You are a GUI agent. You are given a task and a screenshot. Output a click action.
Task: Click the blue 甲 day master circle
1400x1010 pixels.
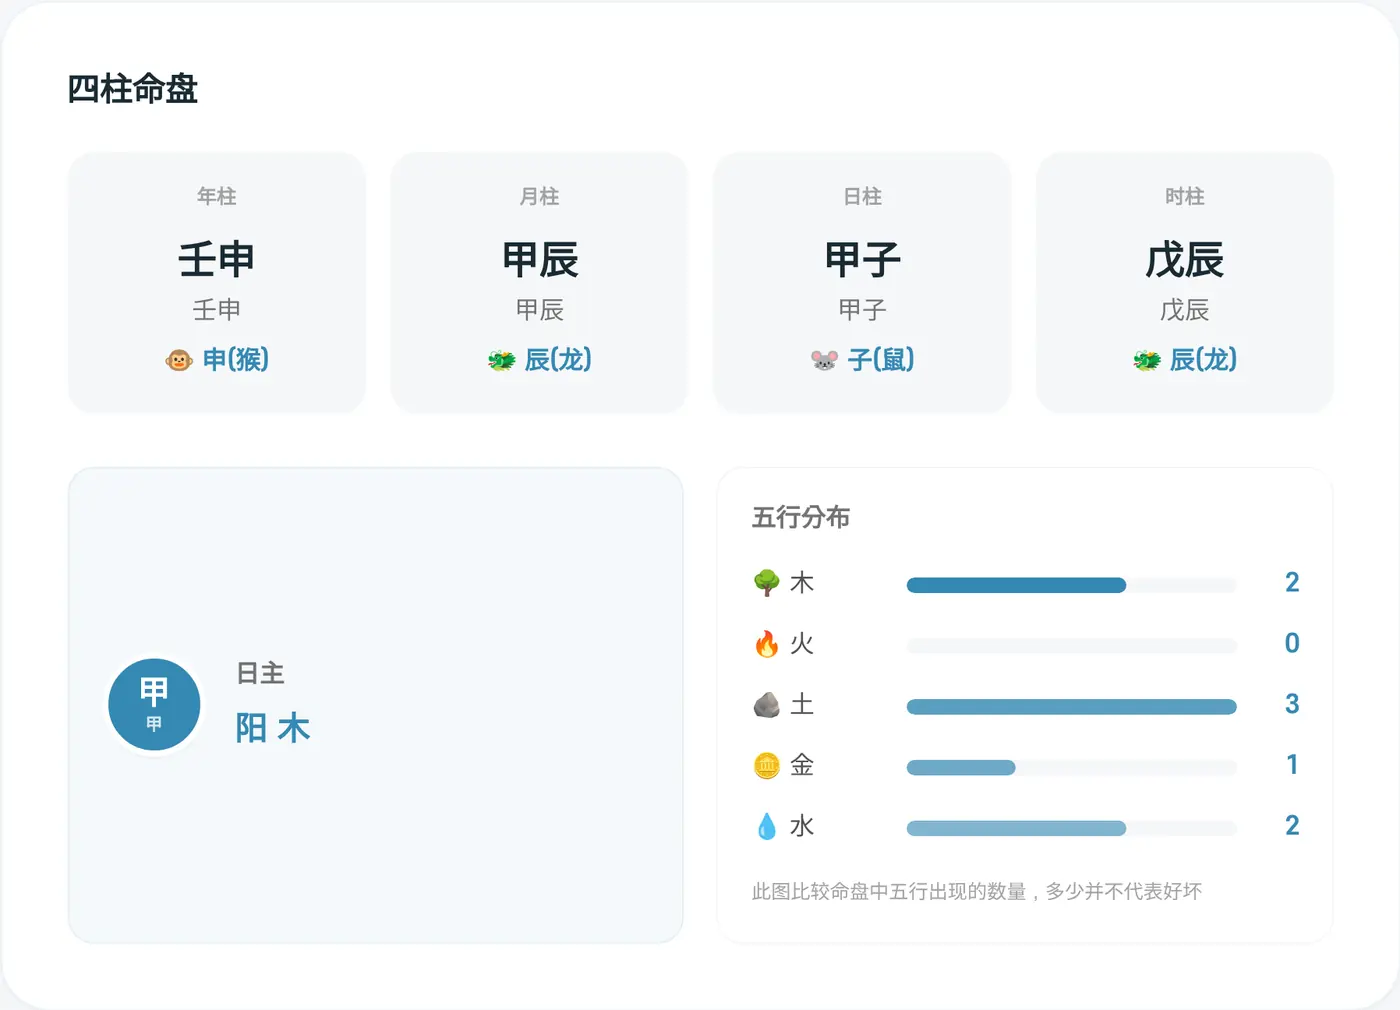154,705
